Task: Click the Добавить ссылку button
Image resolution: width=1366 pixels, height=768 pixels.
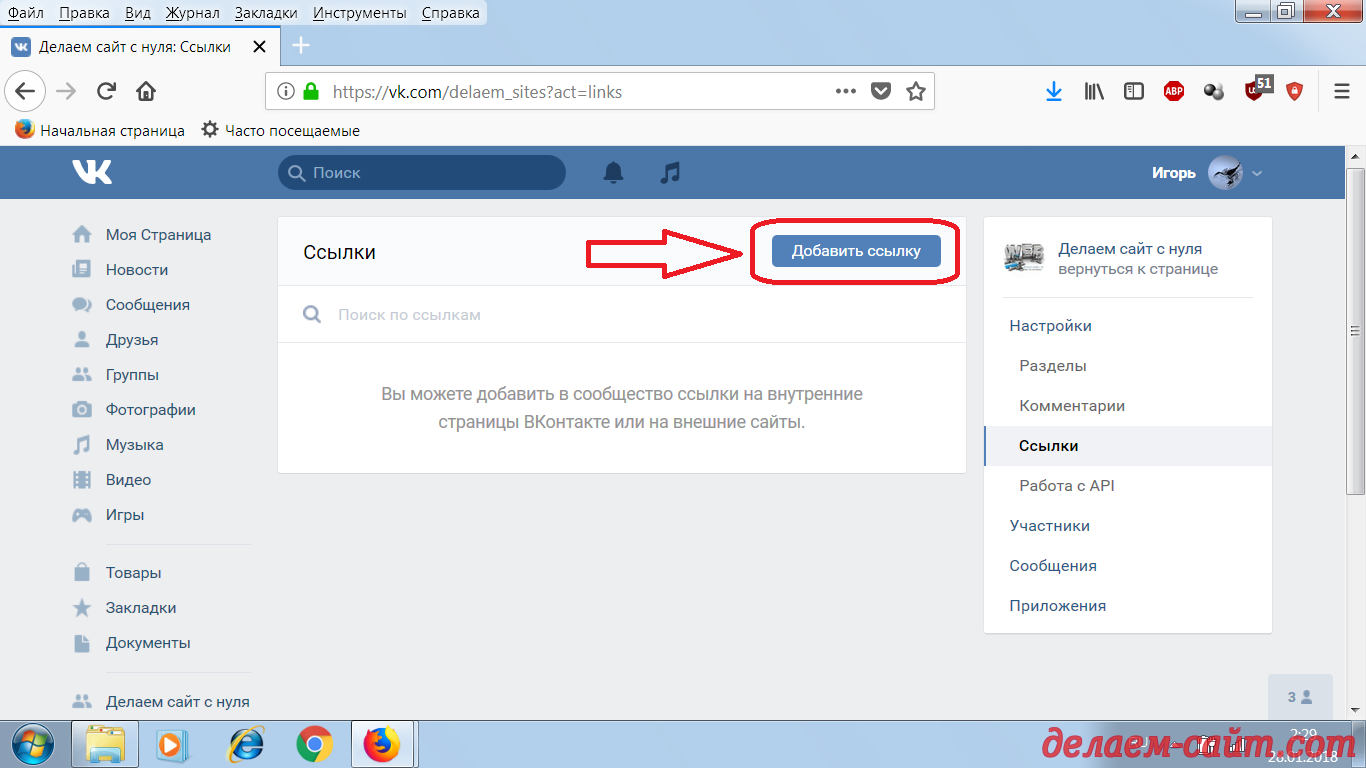Action: point(856,251)
